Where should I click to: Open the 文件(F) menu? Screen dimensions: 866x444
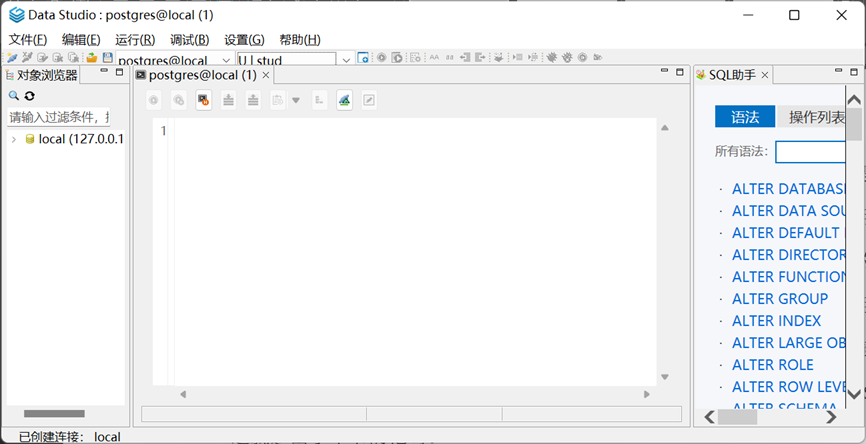(28, 40)
